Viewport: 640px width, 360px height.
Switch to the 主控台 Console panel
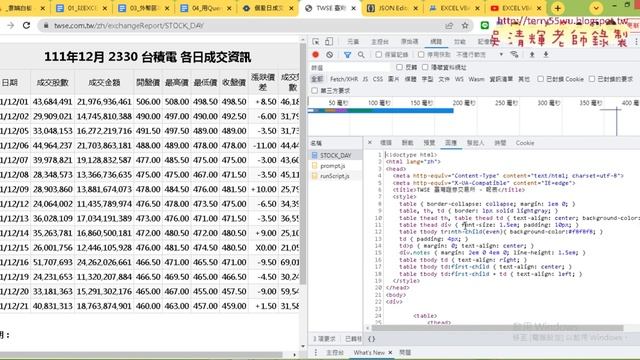point(380,42)
